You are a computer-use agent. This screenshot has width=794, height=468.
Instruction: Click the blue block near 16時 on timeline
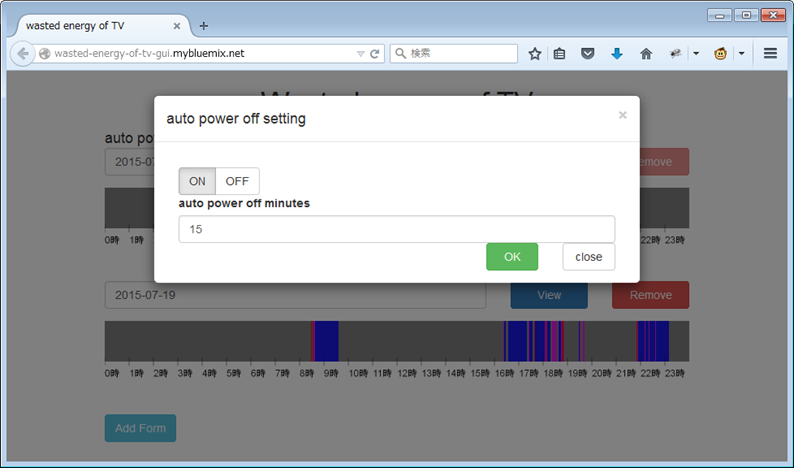point(518,341)
